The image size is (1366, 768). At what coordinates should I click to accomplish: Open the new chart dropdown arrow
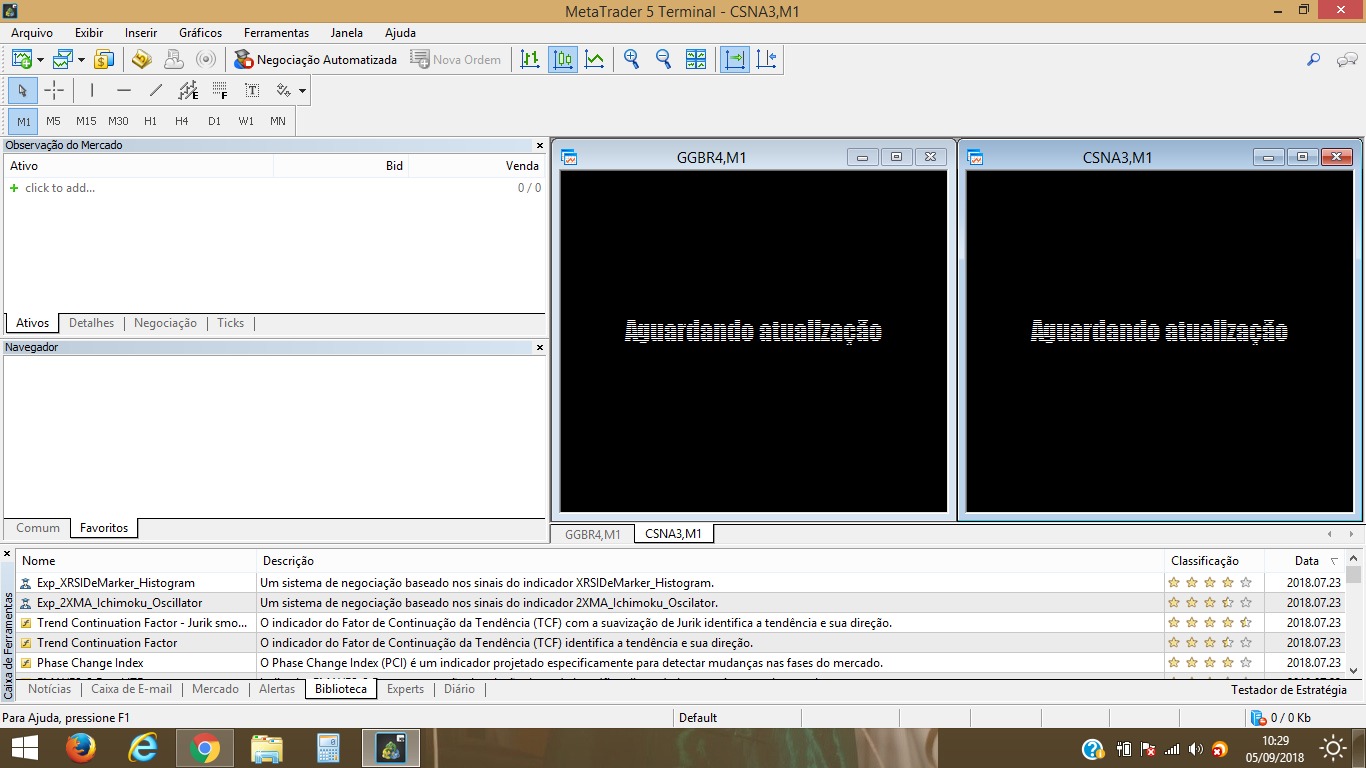point(38,59)
